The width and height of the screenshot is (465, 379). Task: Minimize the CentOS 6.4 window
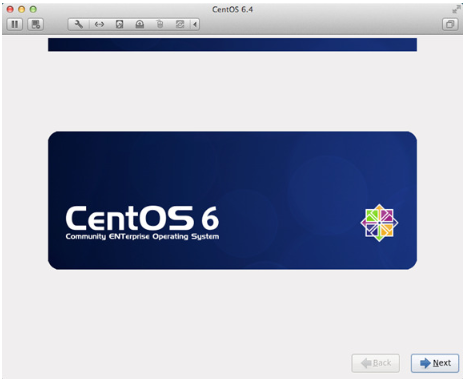coord(22,9)
